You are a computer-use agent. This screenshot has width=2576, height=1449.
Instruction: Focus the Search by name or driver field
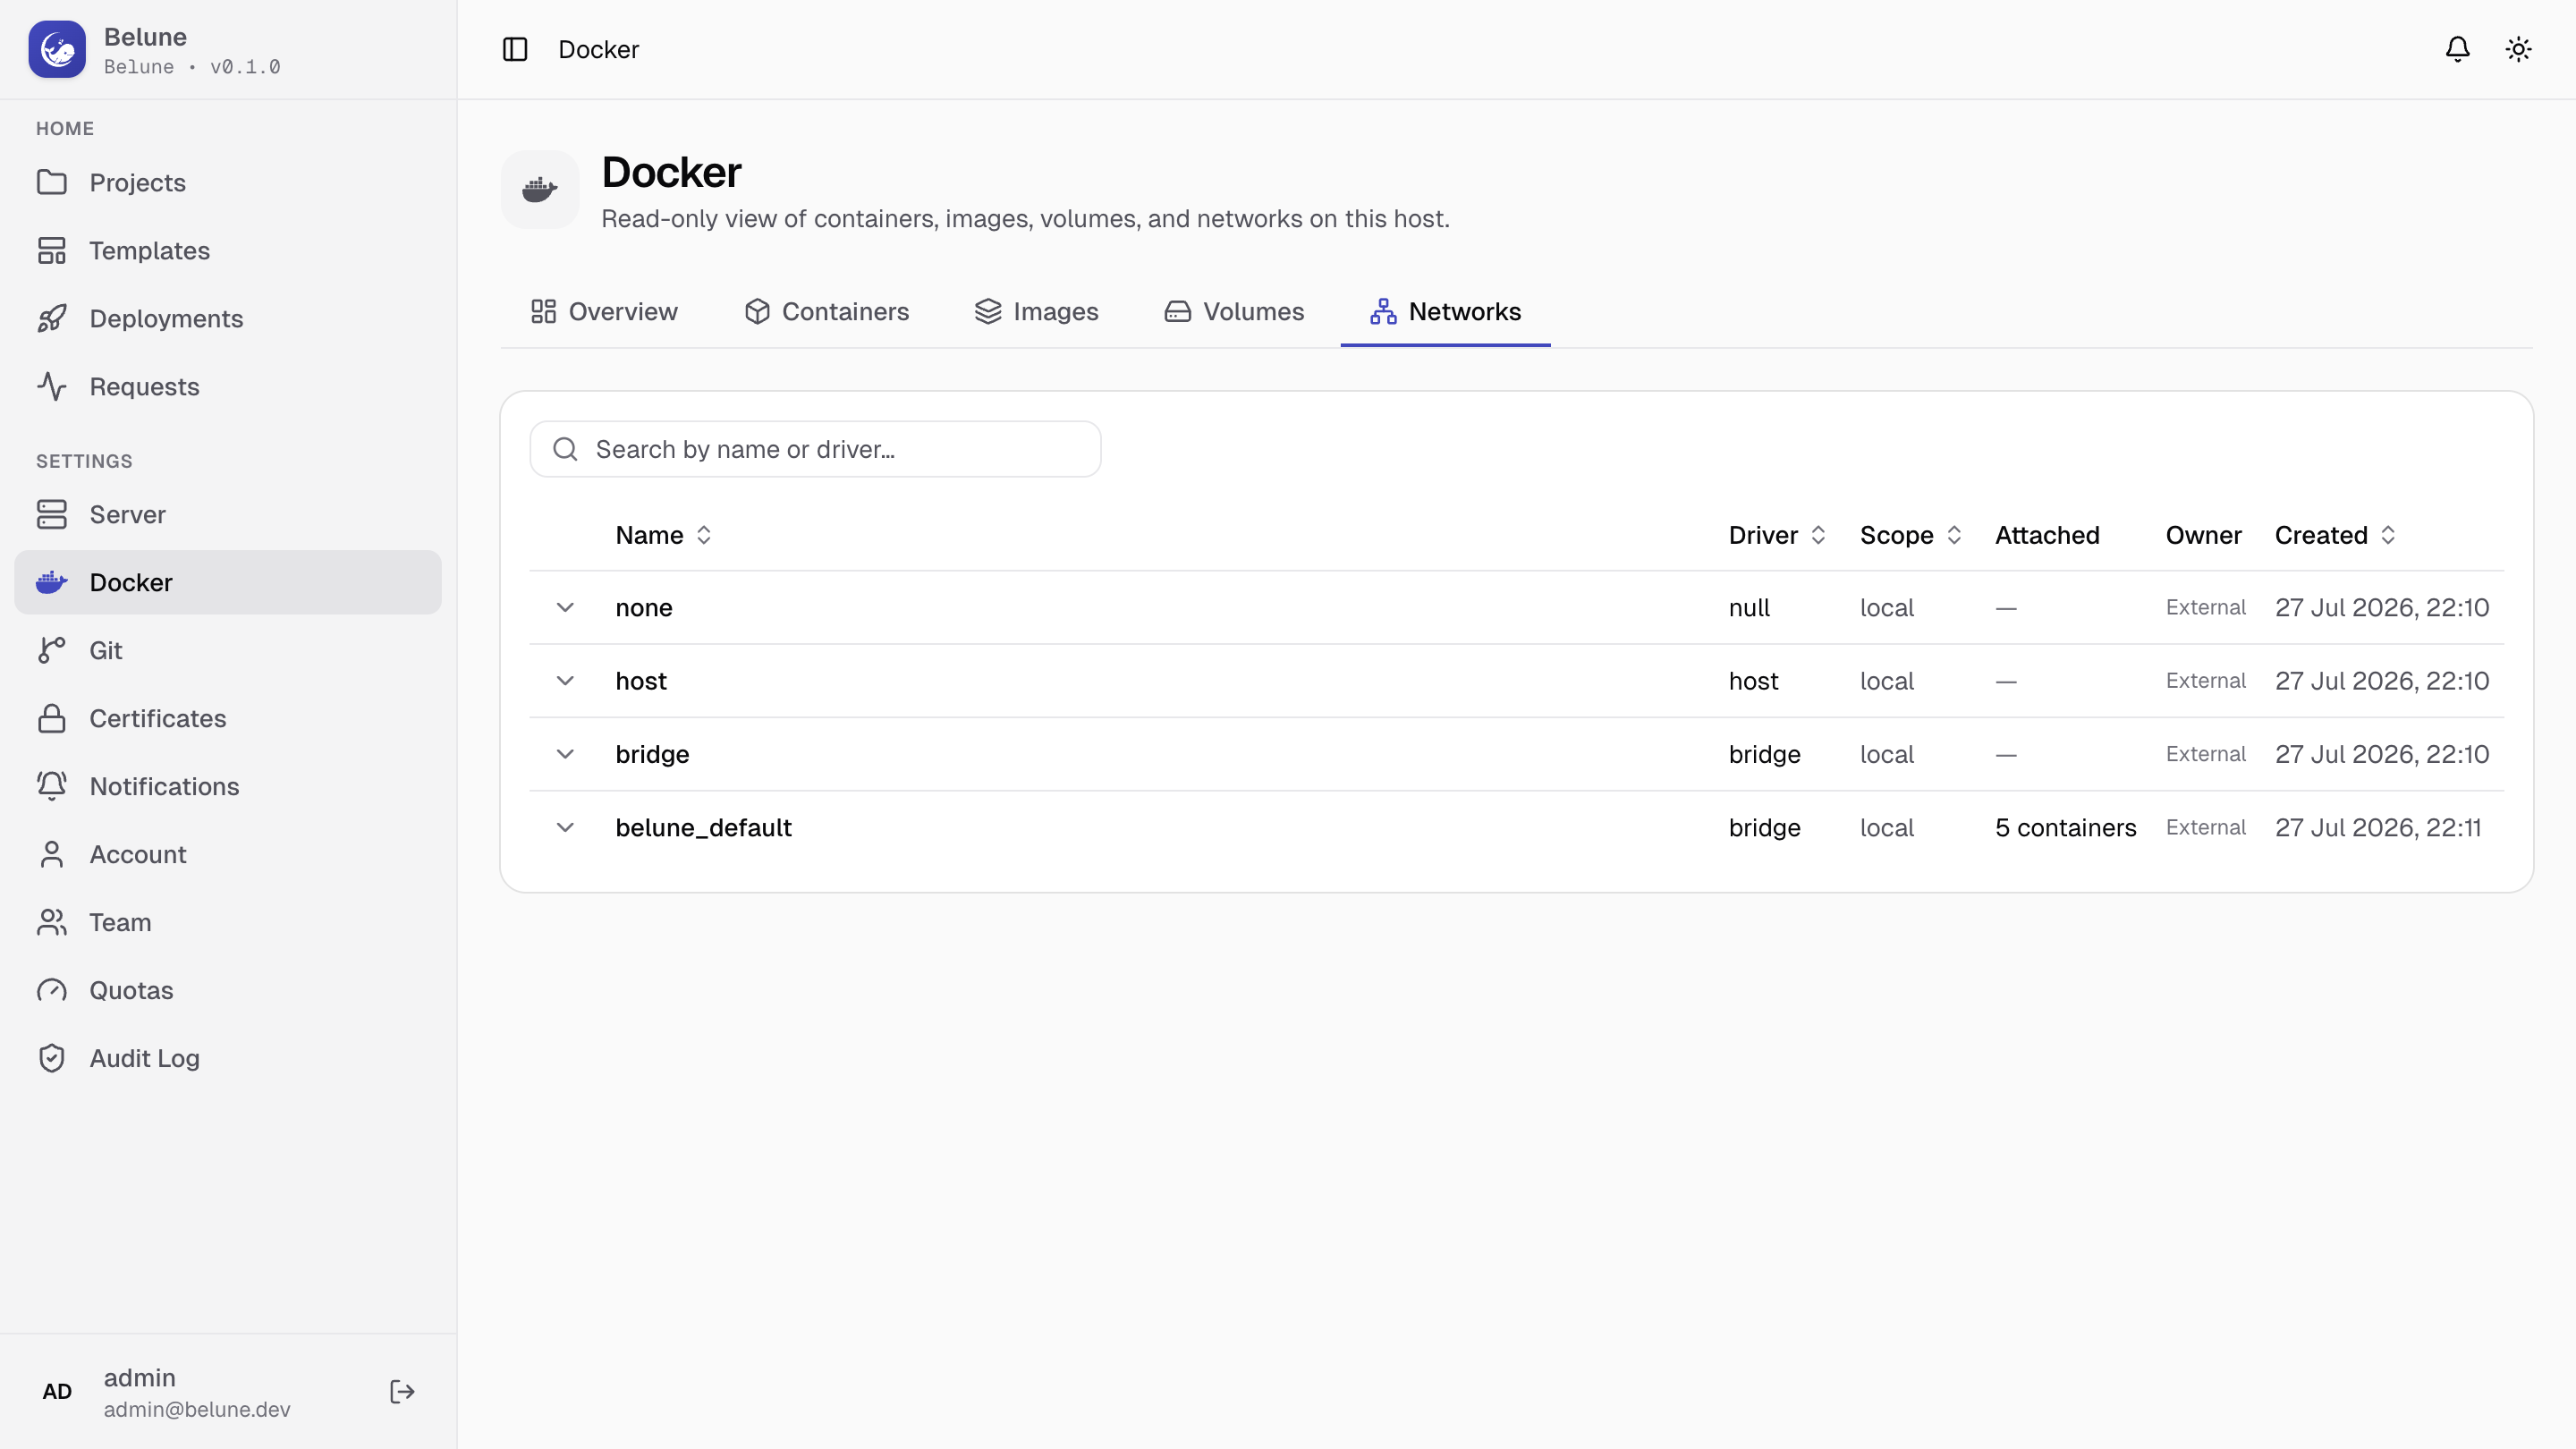pos(815,449)
